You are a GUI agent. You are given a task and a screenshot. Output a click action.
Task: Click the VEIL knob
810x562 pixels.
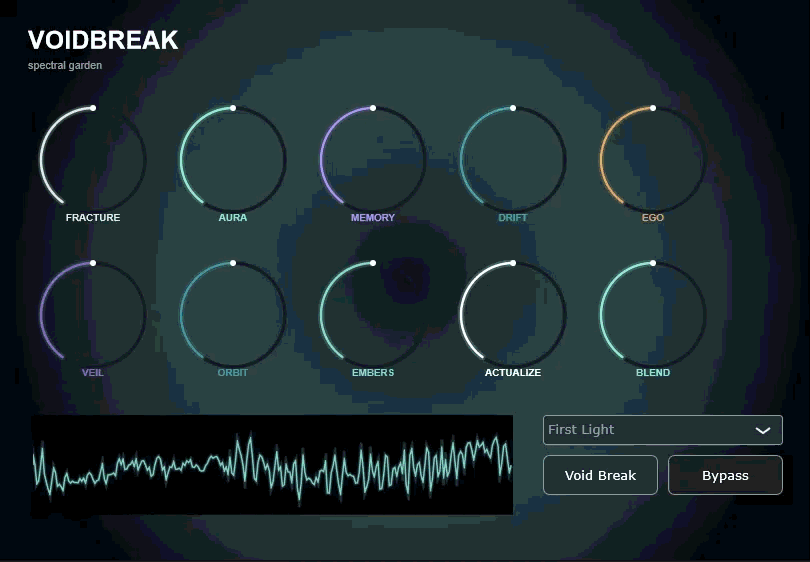tap(93, 315)
